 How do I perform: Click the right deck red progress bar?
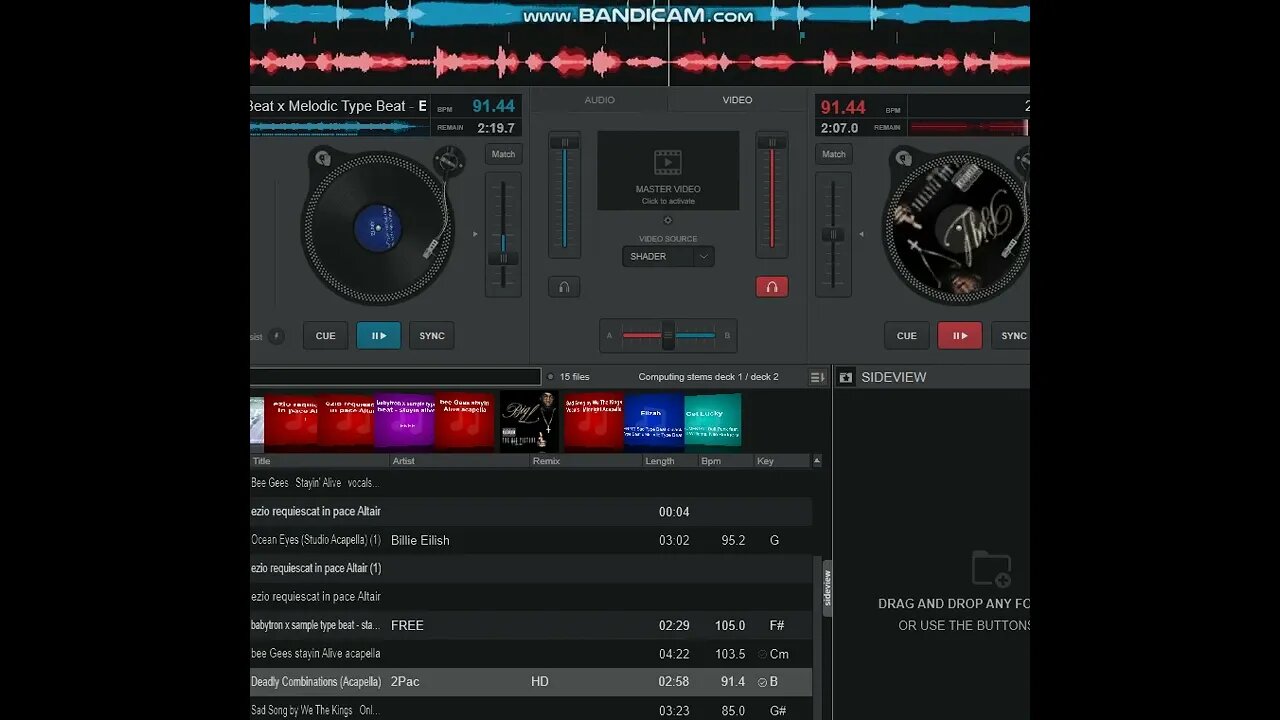968,127
